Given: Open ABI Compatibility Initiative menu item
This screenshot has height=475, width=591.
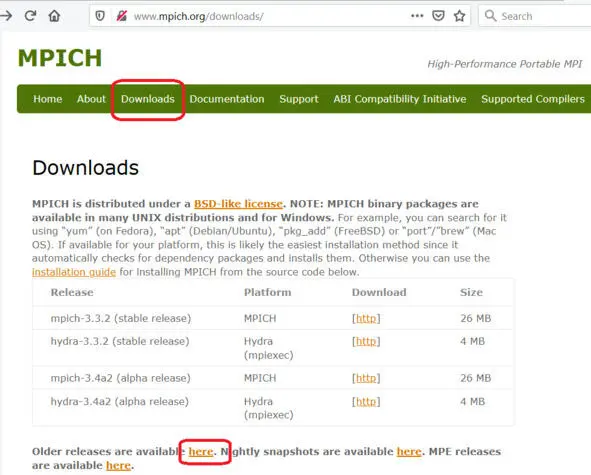Looking at the screenshot, I should [x=400, y=99].
